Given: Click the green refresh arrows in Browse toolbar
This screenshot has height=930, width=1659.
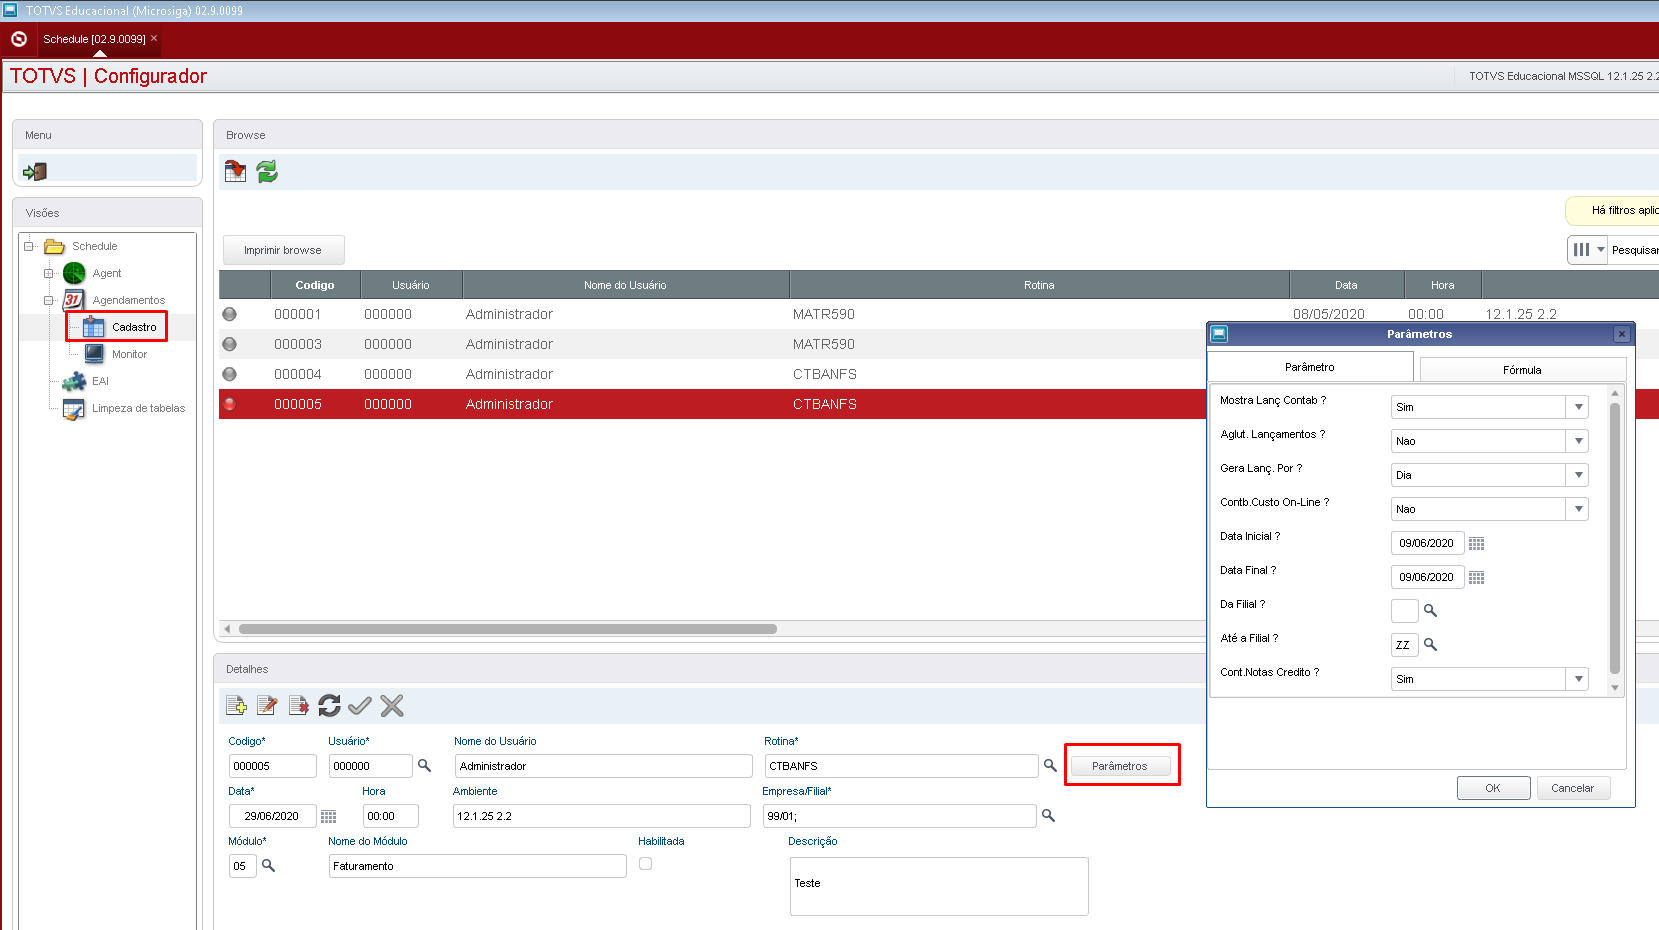Looking at the screenshot, I should pyautogui.click(x=267, y=171).
